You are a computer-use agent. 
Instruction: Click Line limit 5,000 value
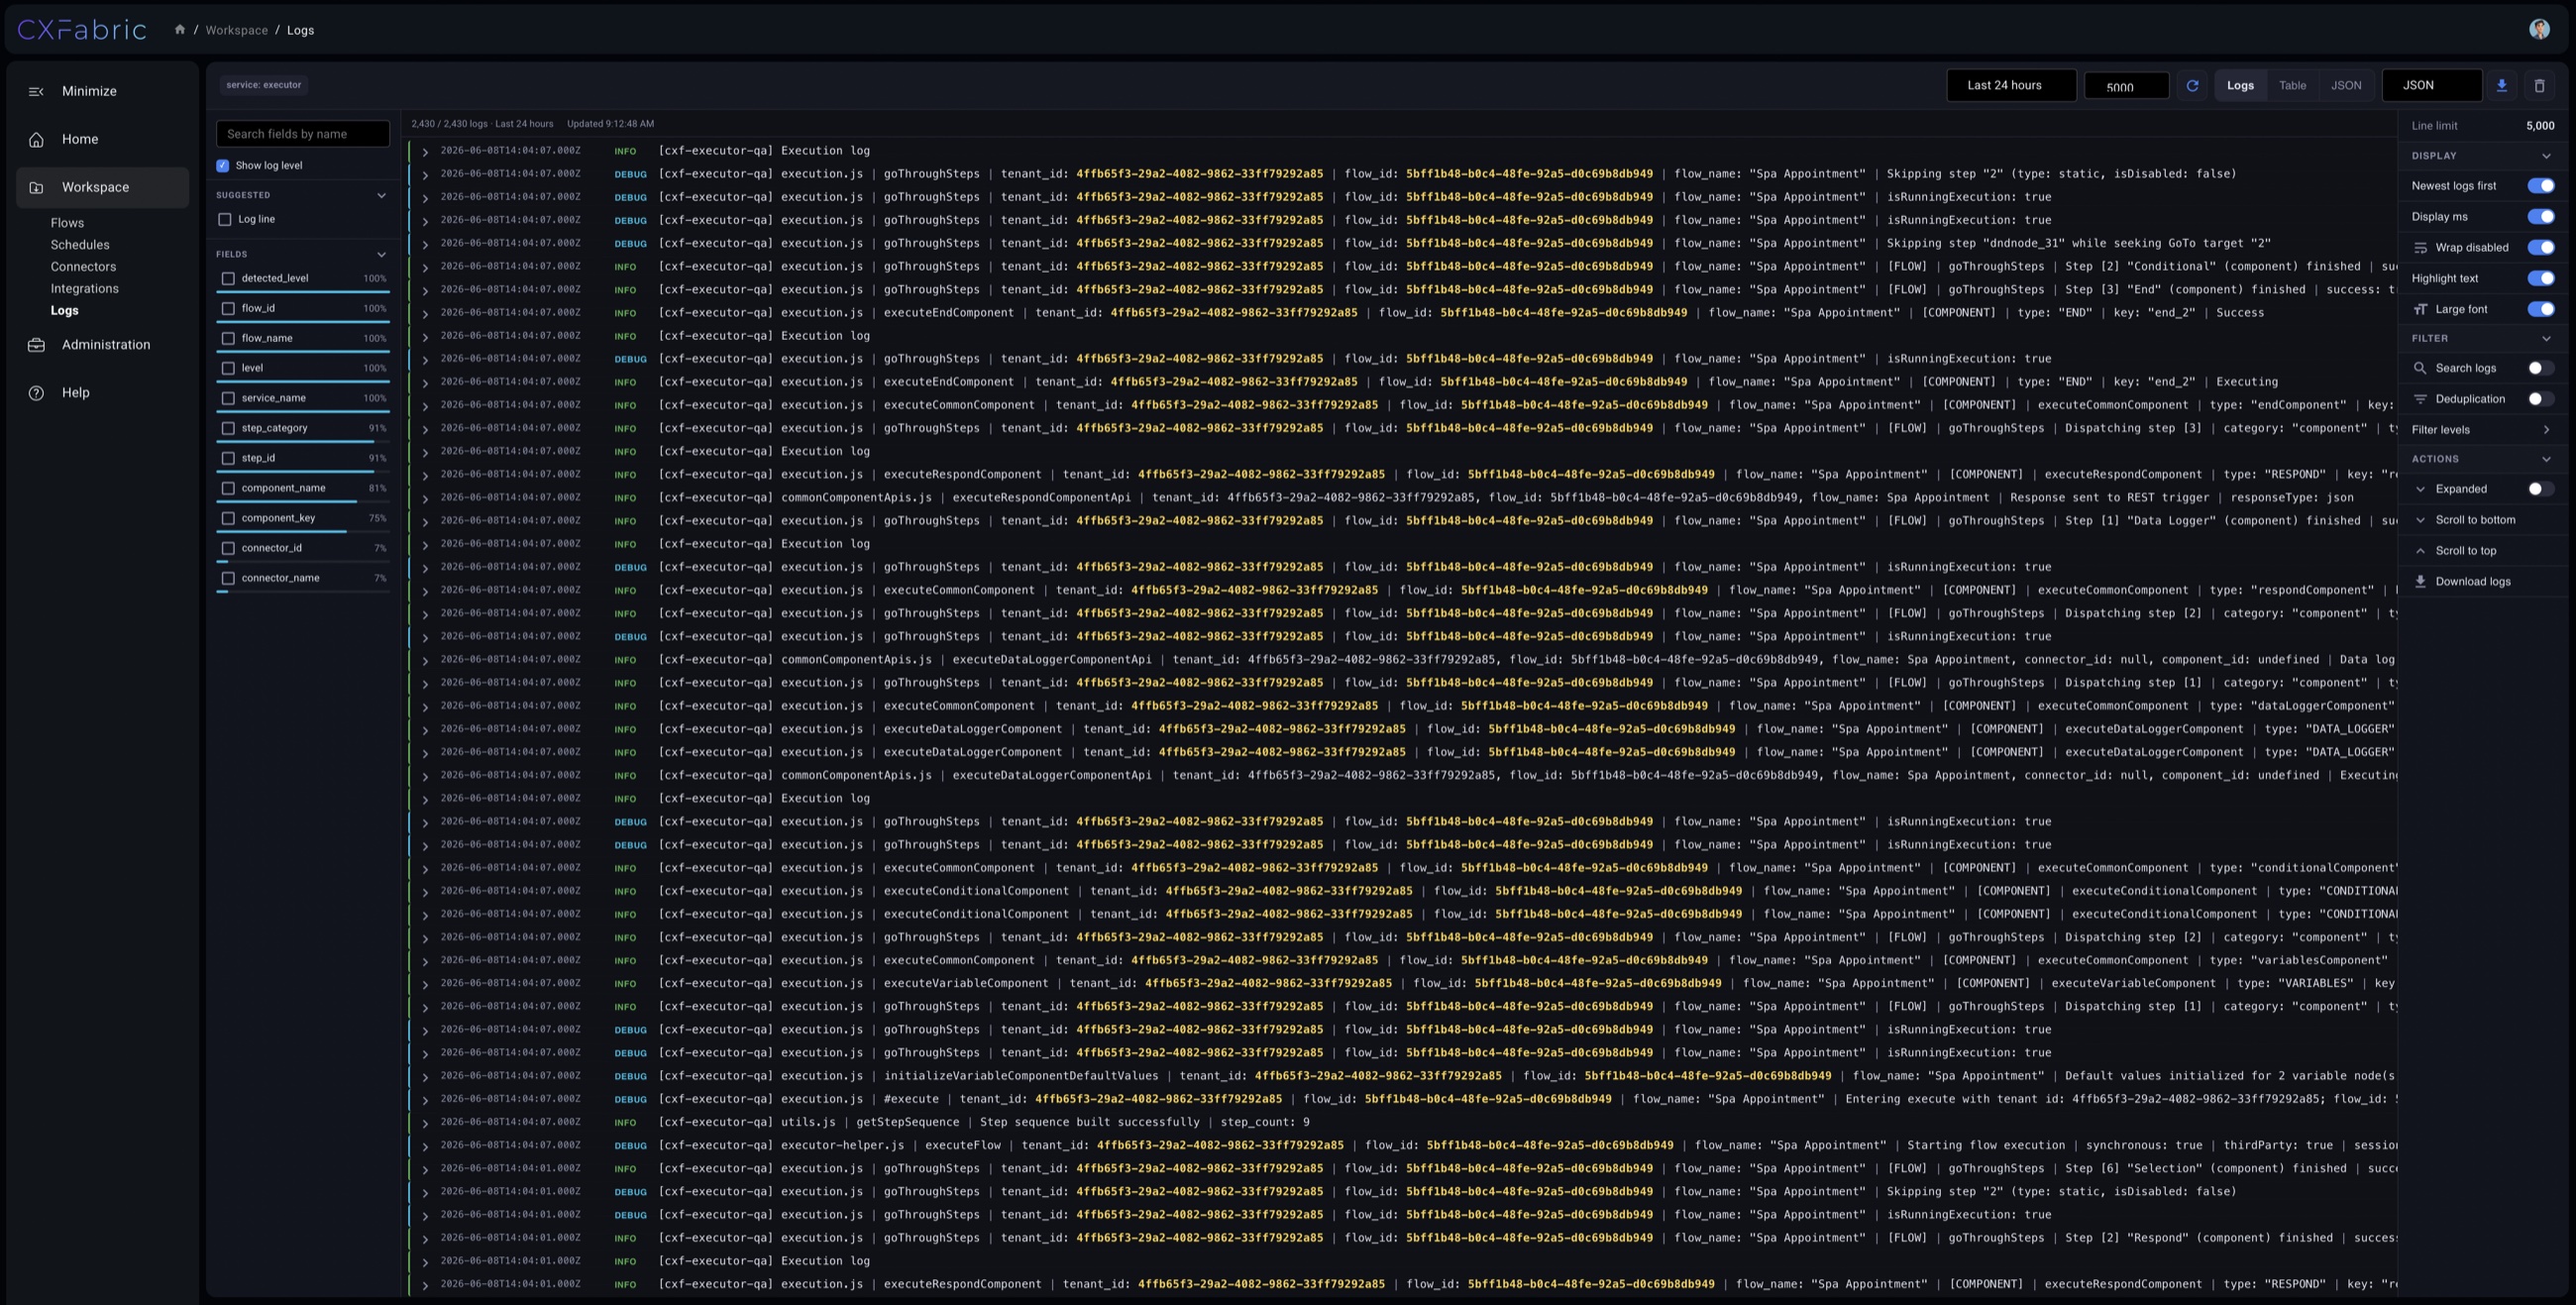2539,126
